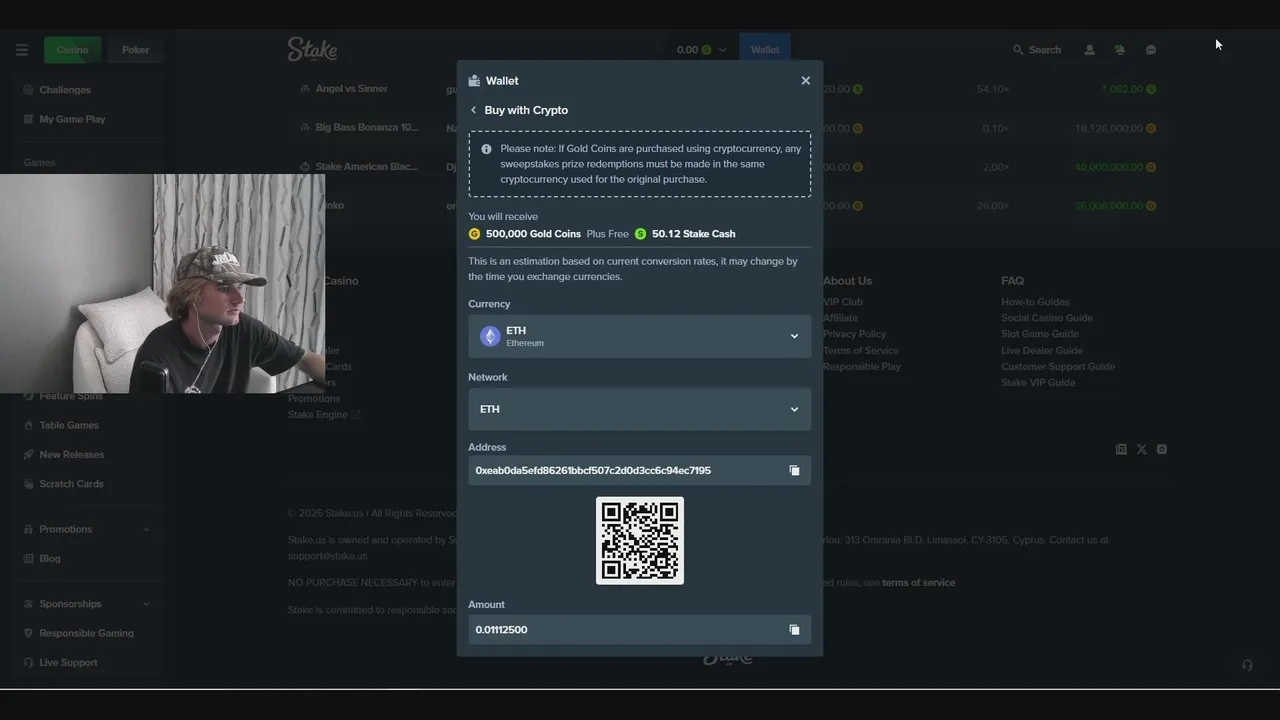Click the news icon beside X

click(1121, 450)
